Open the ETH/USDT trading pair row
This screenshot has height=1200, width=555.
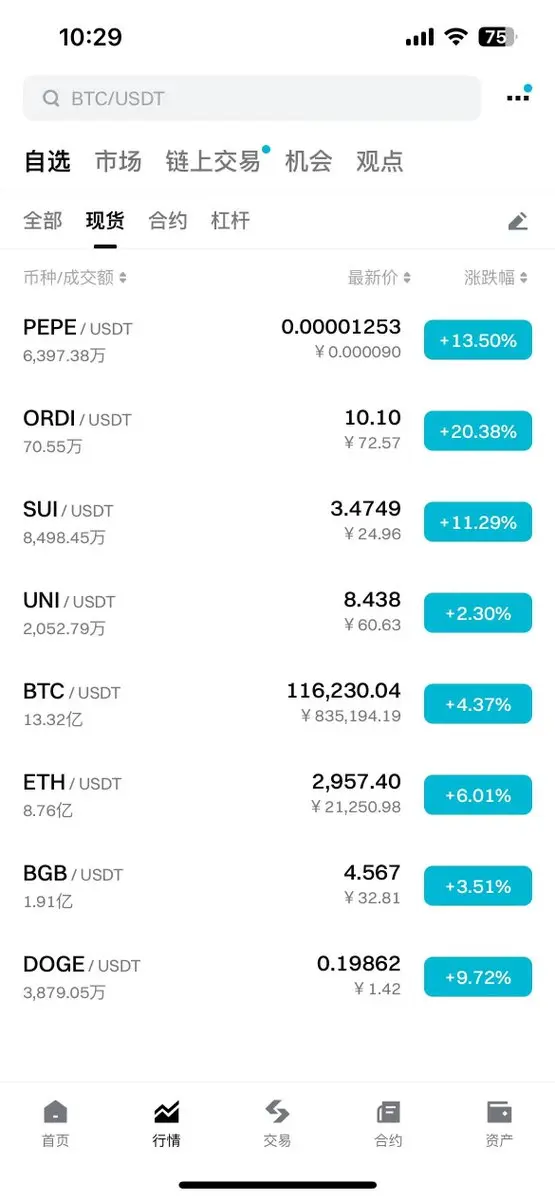coord(277,795)
